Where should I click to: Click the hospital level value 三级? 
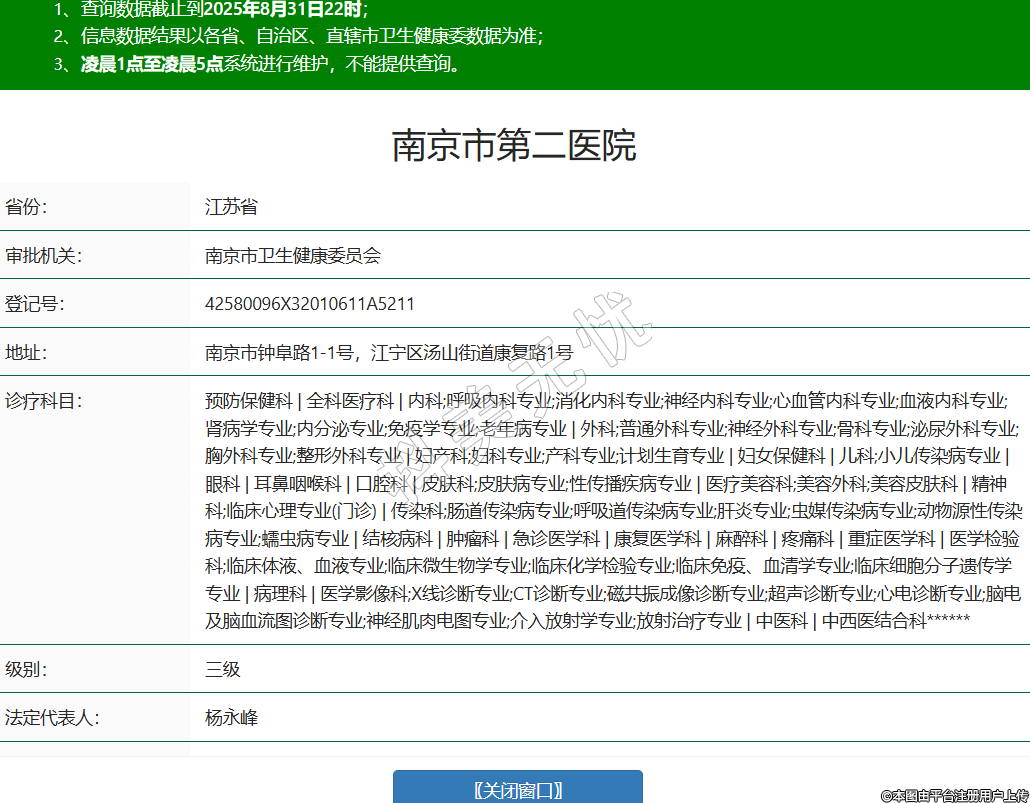coord(223,669)
